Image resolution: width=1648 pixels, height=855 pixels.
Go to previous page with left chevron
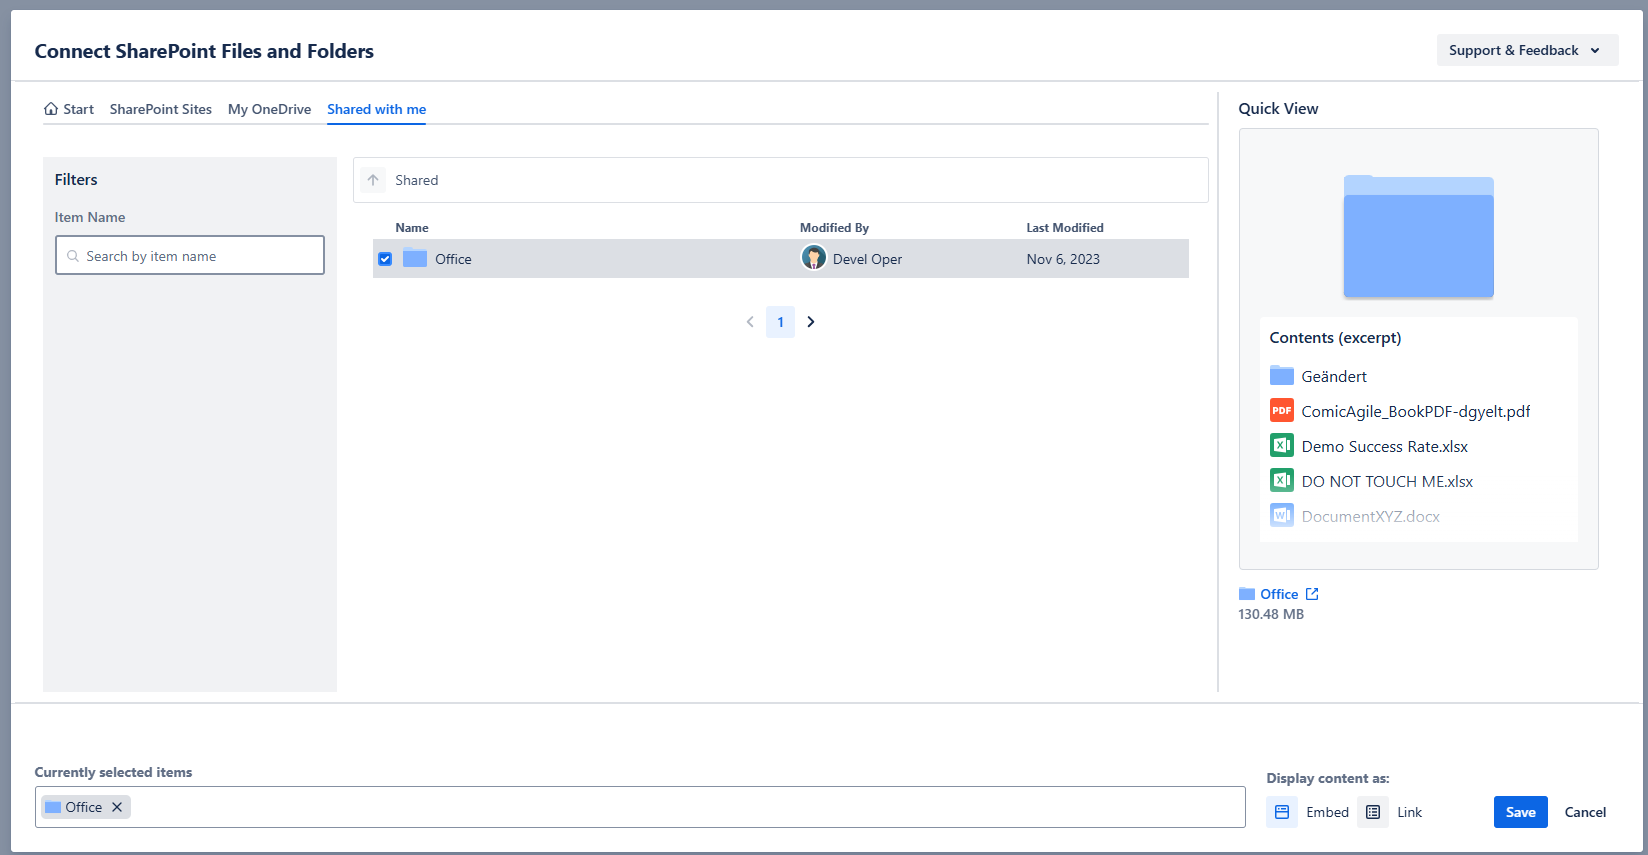pyautogui.click(x=750, y=322)
